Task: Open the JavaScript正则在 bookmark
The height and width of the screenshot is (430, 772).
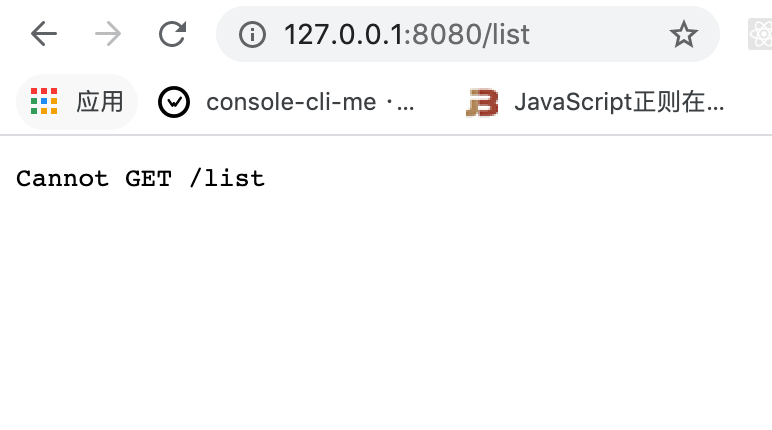Action: click(618, 101)
